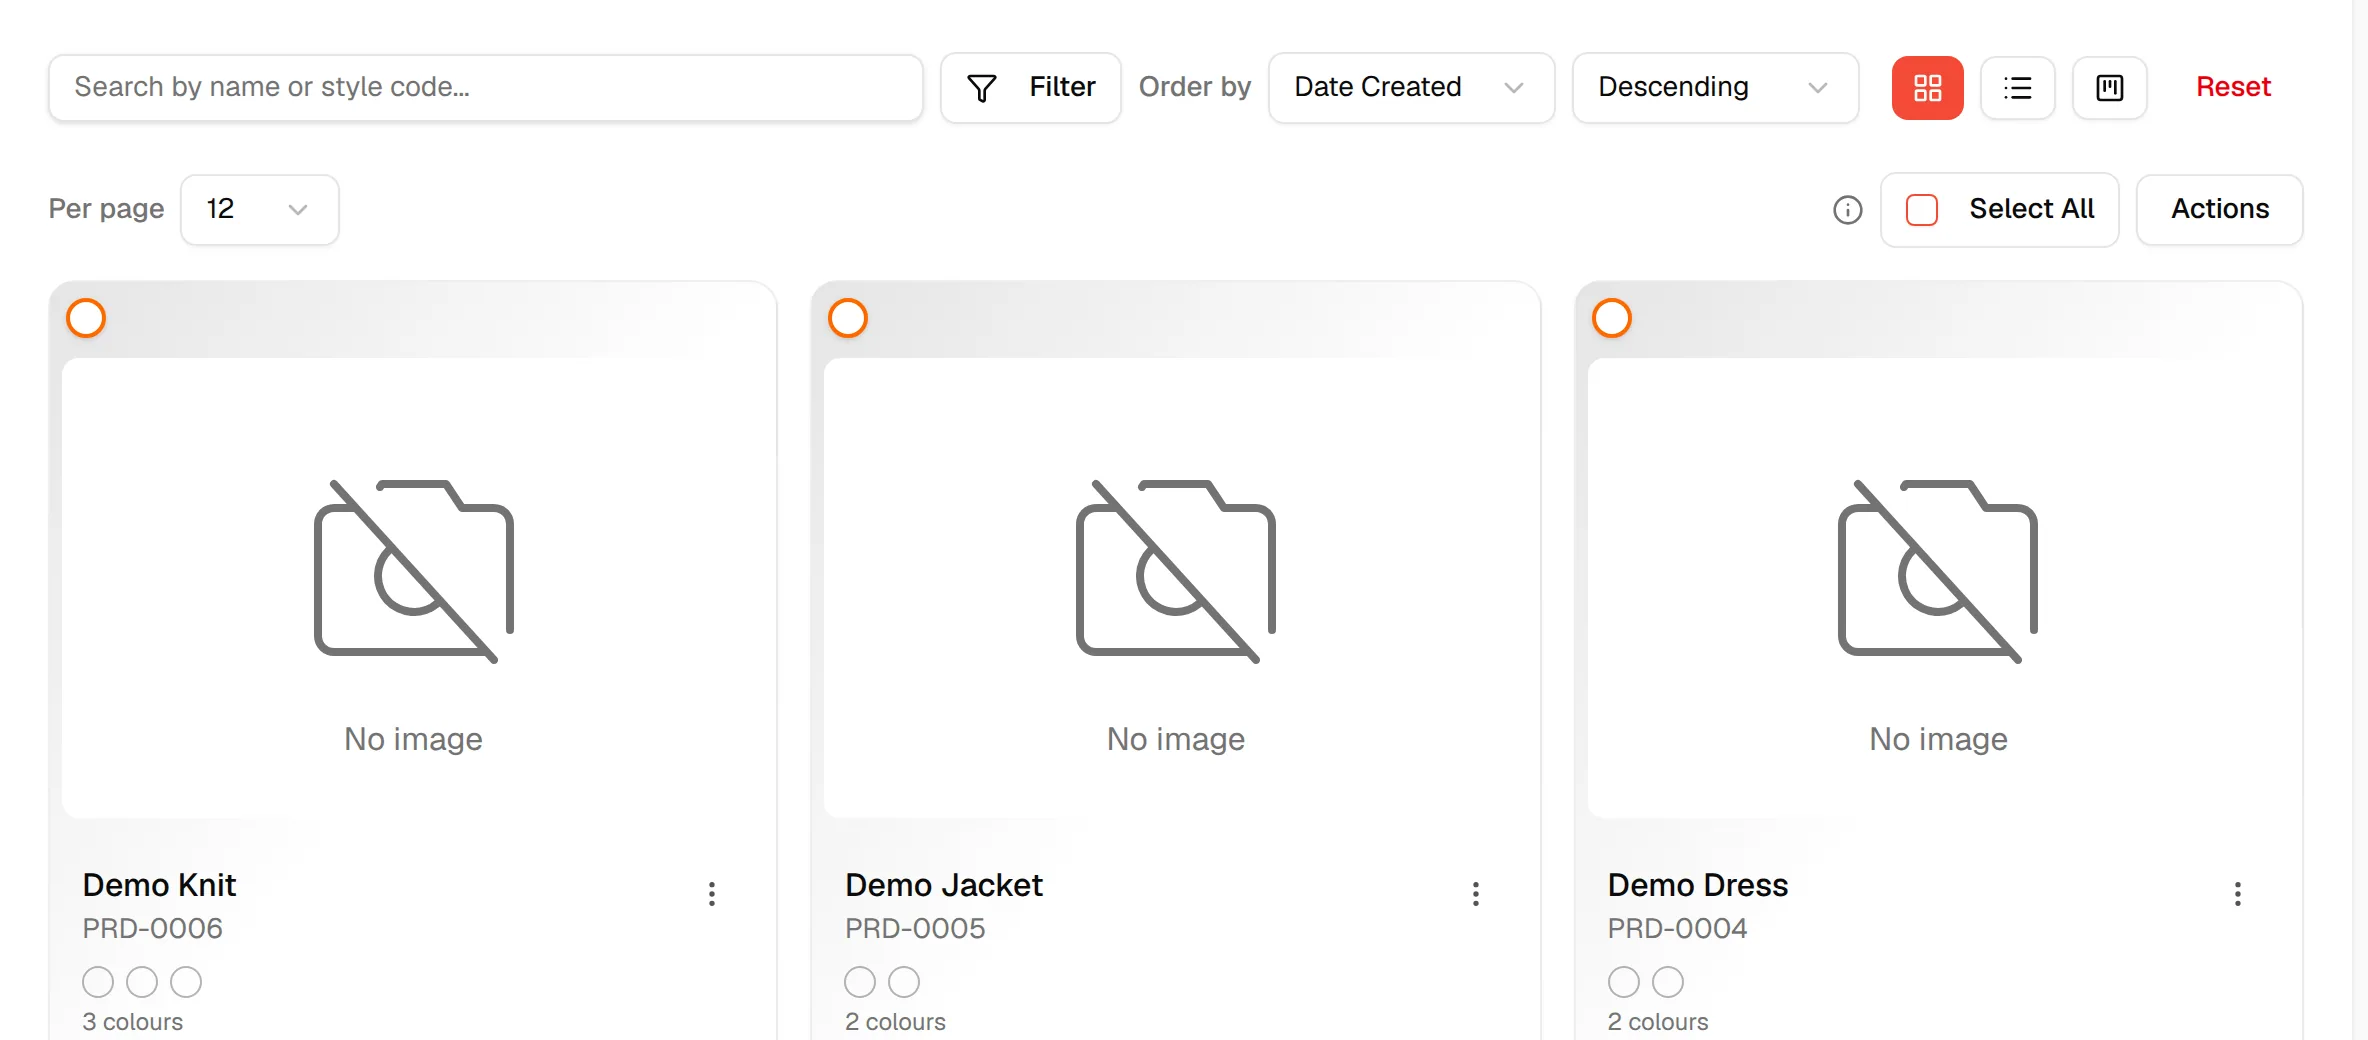2368x1040 pixels.
Task: Click the Actions button
Action: [2220, 210]
